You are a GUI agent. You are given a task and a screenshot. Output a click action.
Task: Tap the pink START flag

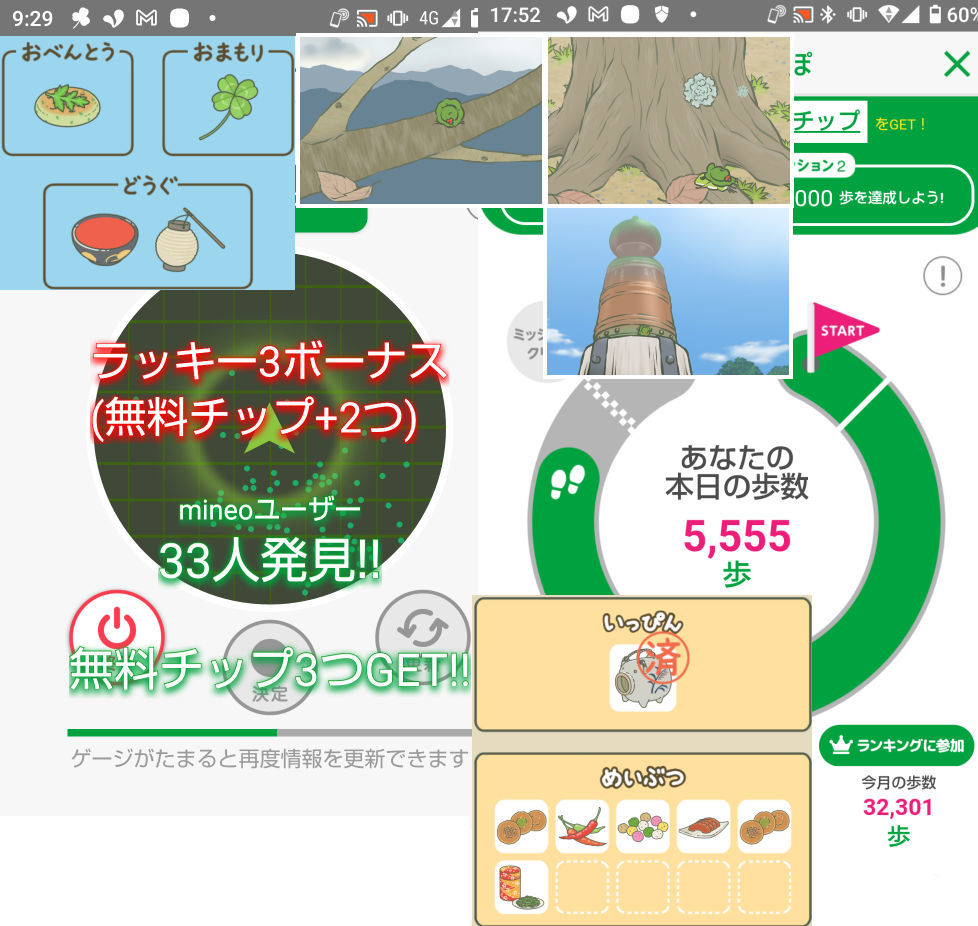[x=842, y=332]
